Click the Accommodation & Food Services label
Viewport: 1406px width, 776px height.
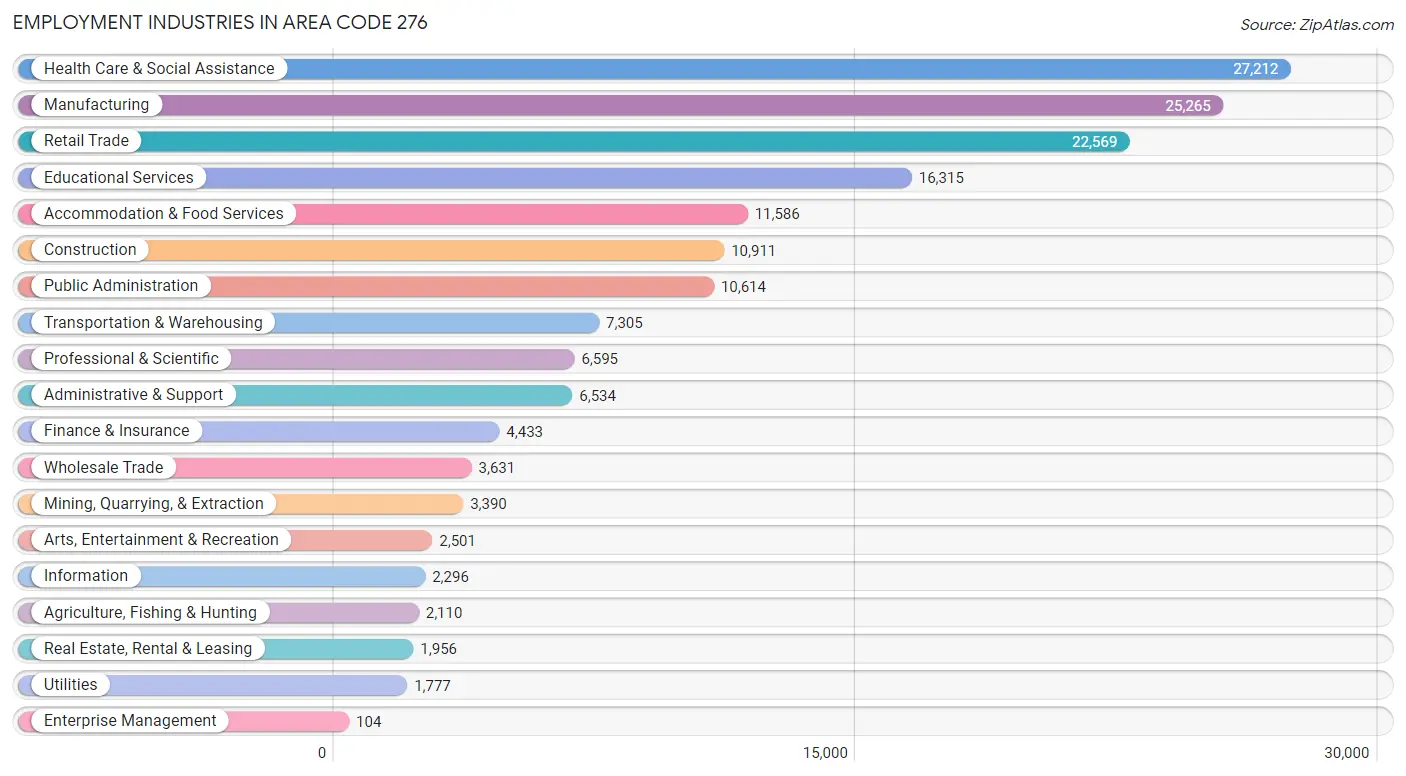click(x=164, y=213)
